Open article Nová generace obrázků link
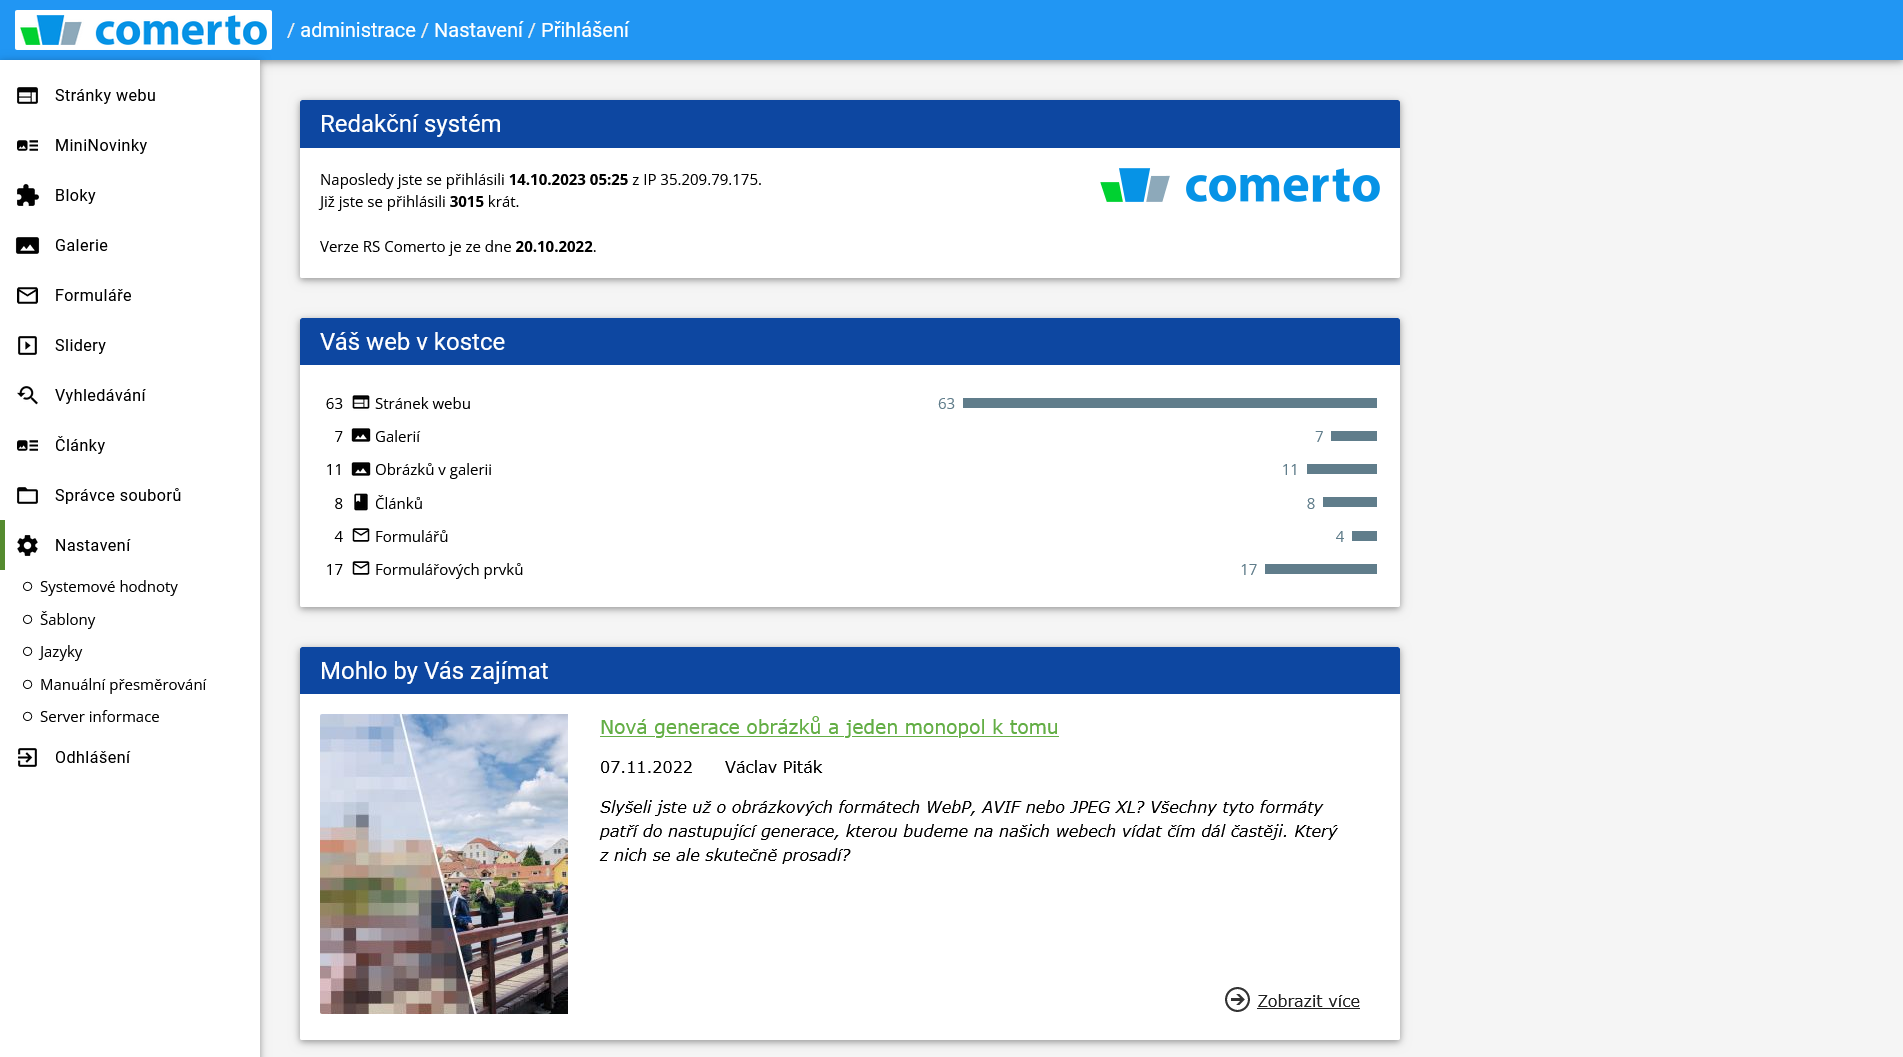Viewport: 1903px width, 1057px height. pyautogui.click(x=829, y=727)
